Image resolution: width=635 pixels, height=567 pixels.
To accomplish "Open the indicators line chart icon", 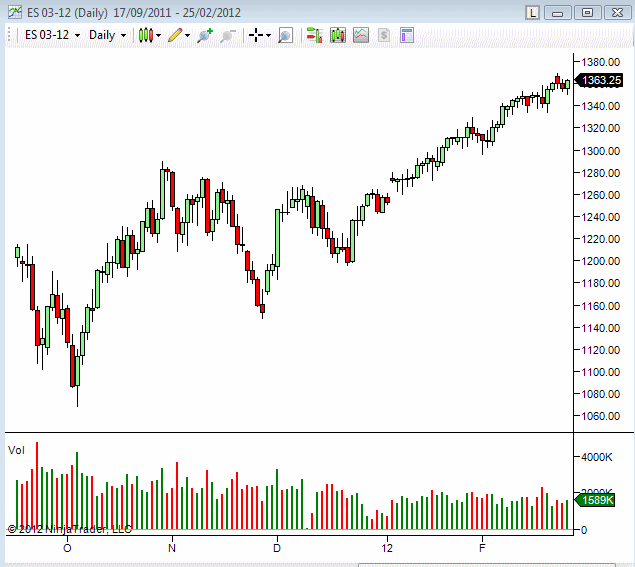I will (x=361, y=35).
